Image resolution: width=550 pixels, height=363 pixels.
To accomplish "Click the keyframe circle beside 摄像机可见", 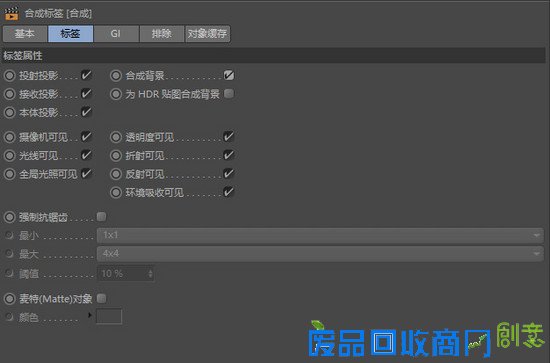I will point(9,137).
